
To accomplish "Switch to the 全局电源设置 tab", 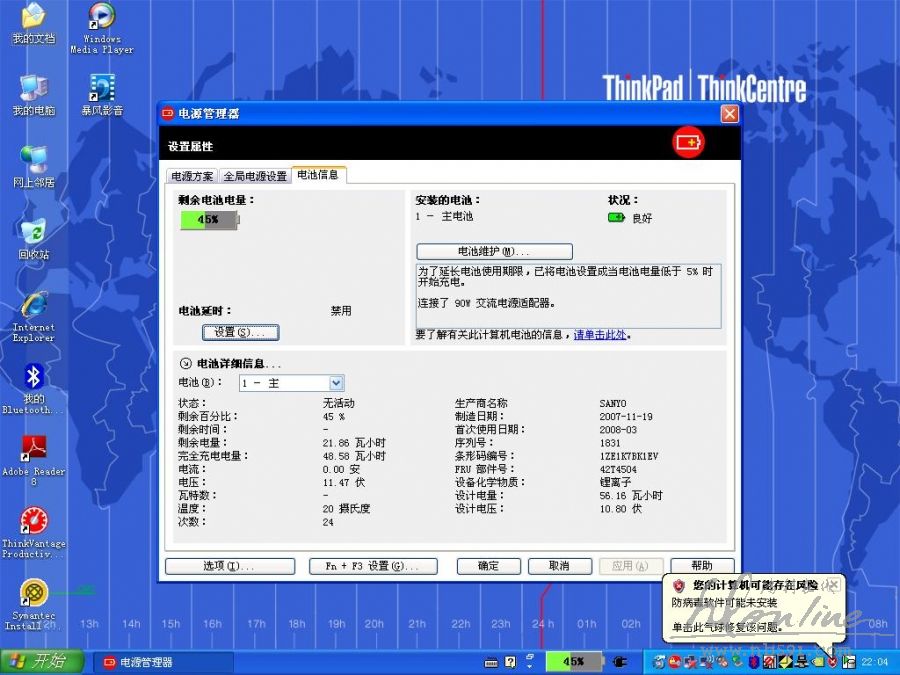I will click(x=255, y=176).
